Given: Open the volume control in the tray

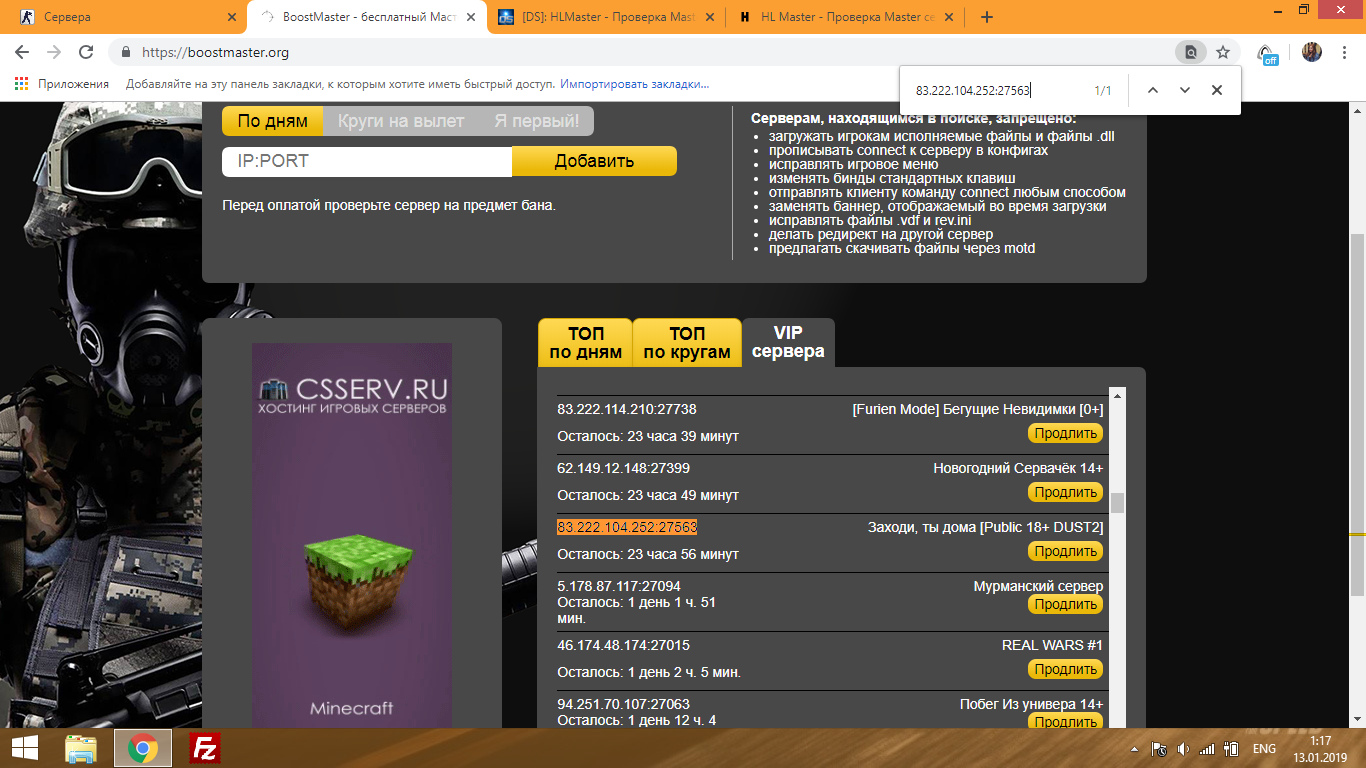Looking at the screenshot, I should point(1183,749).
